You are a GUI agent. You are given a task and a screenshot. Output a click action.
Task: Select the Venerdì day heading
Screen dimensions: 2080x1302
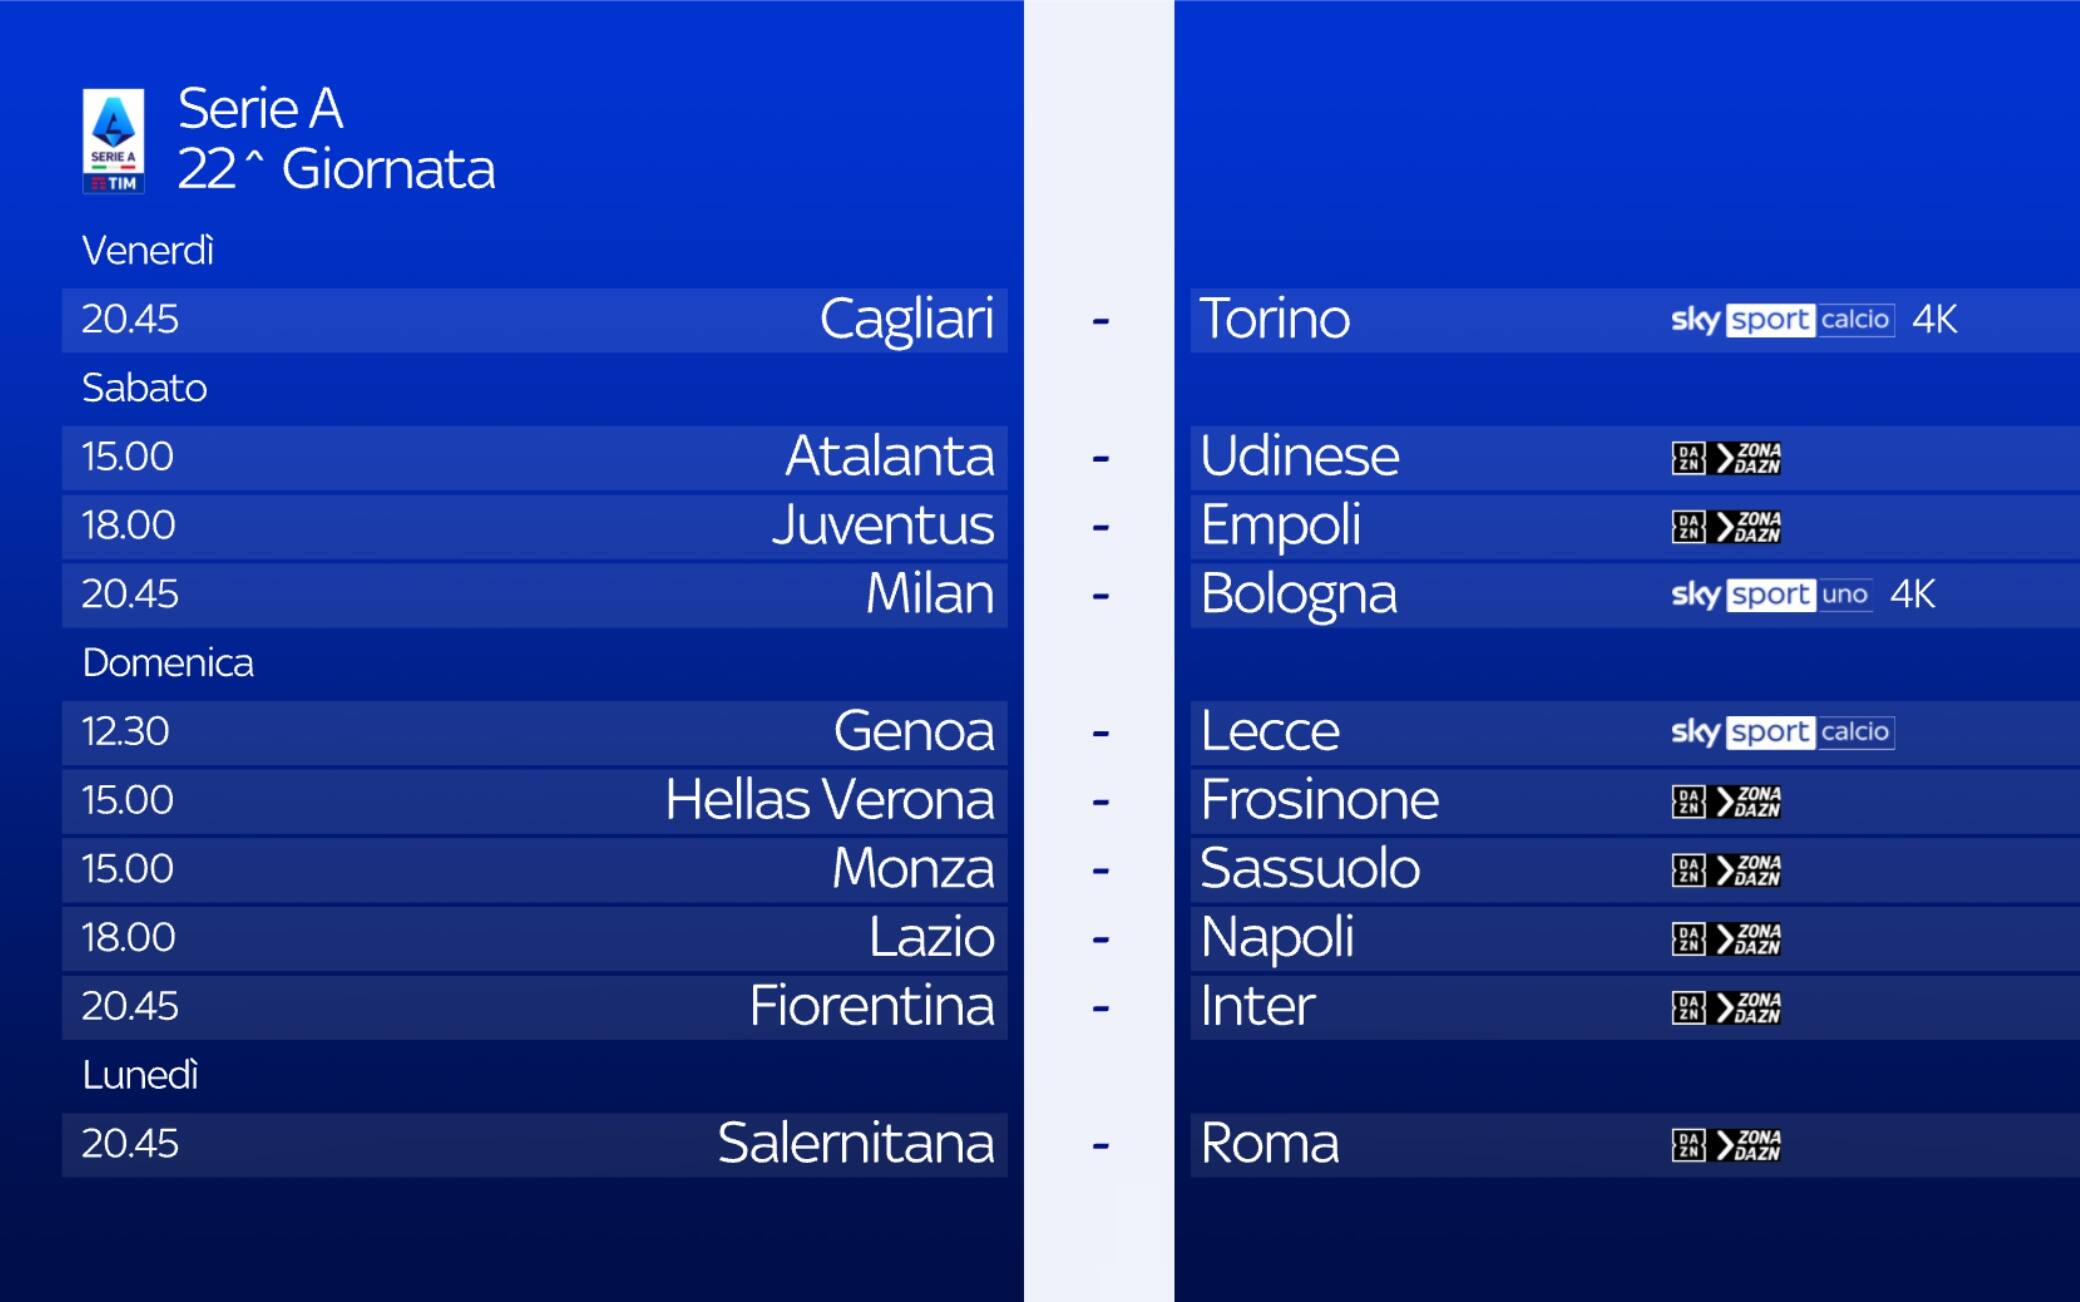pyautogui.click(x=148, y=251)
